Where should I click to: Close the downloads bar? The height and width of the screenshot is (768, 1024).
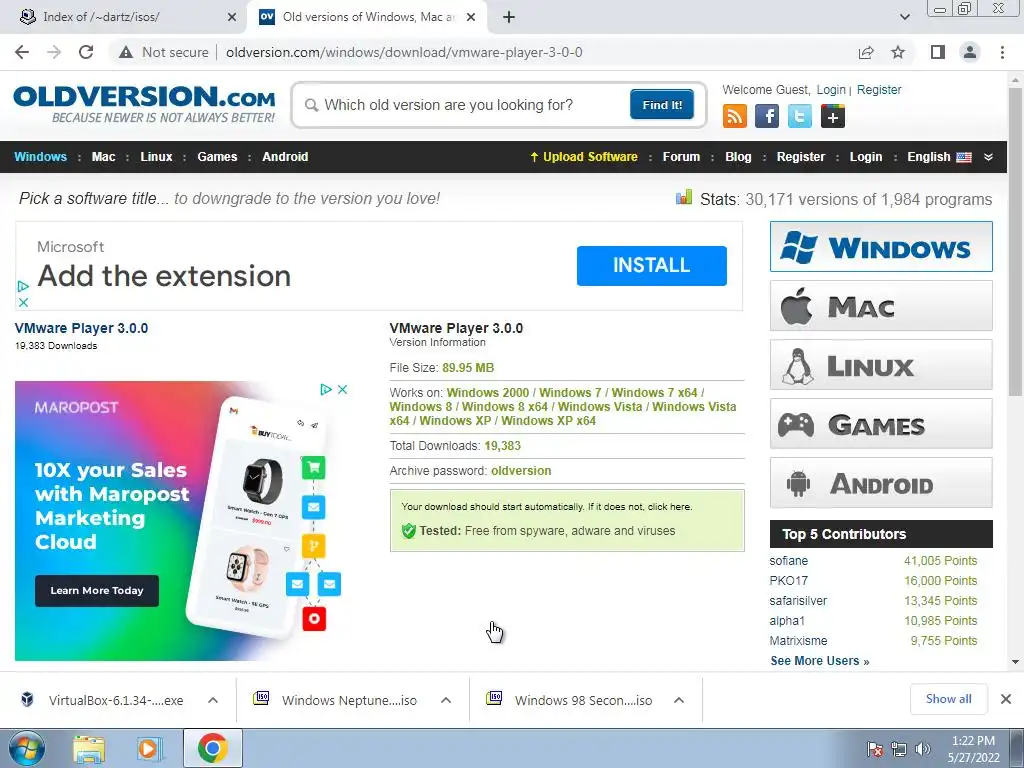point(1006,699)
